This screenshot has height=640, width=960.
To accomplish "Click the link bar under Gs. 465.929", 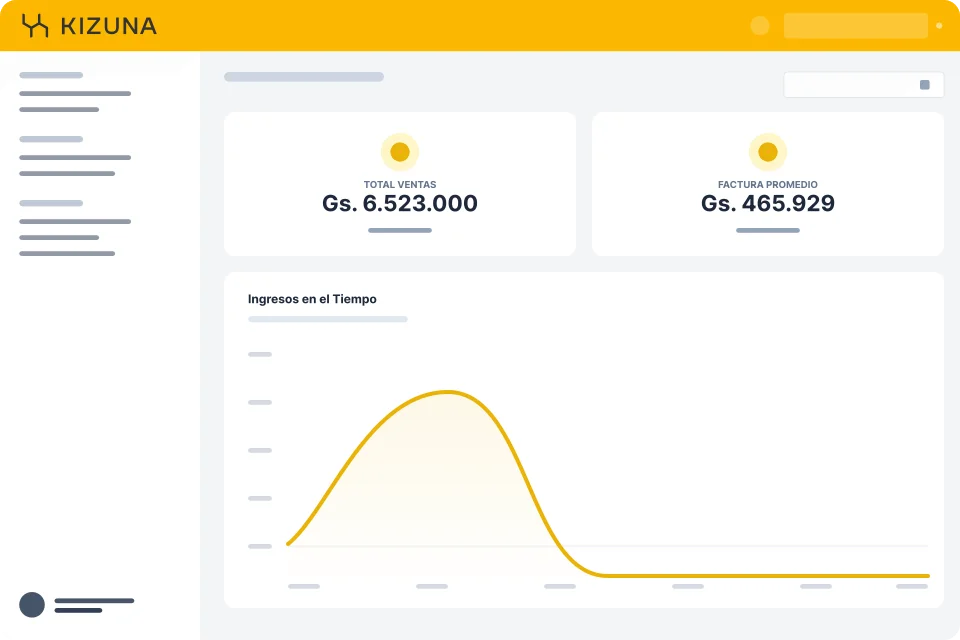I will (768, 230).
